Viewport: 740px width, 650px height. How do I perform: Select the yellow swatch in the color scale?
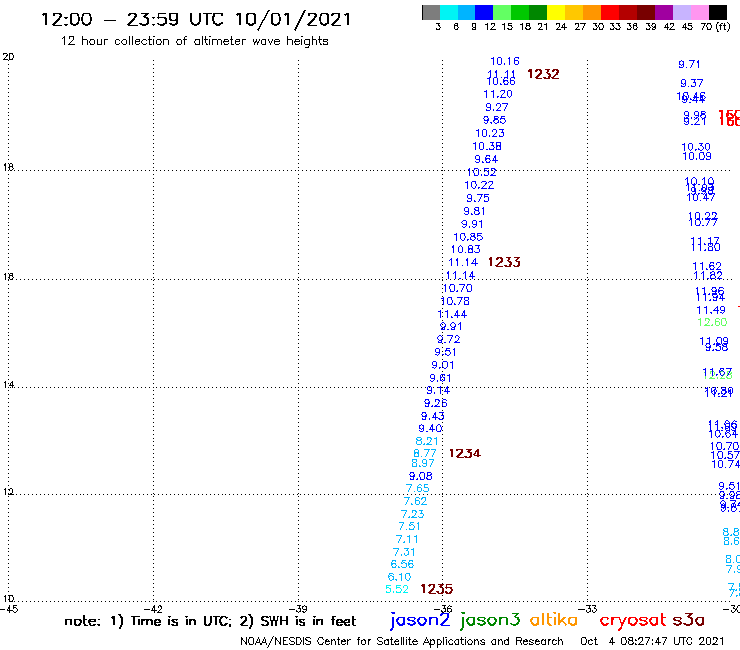click(556, 12)
